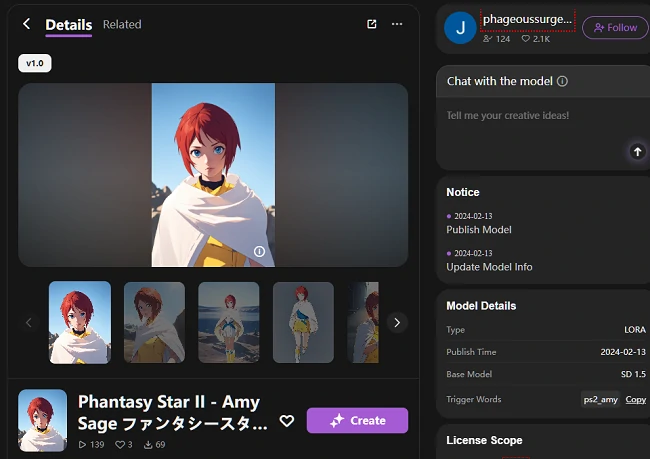The height and width of the screenshot is (459, 650).
Task: Click the main preview image of Amy
Action: coord(213,175)
